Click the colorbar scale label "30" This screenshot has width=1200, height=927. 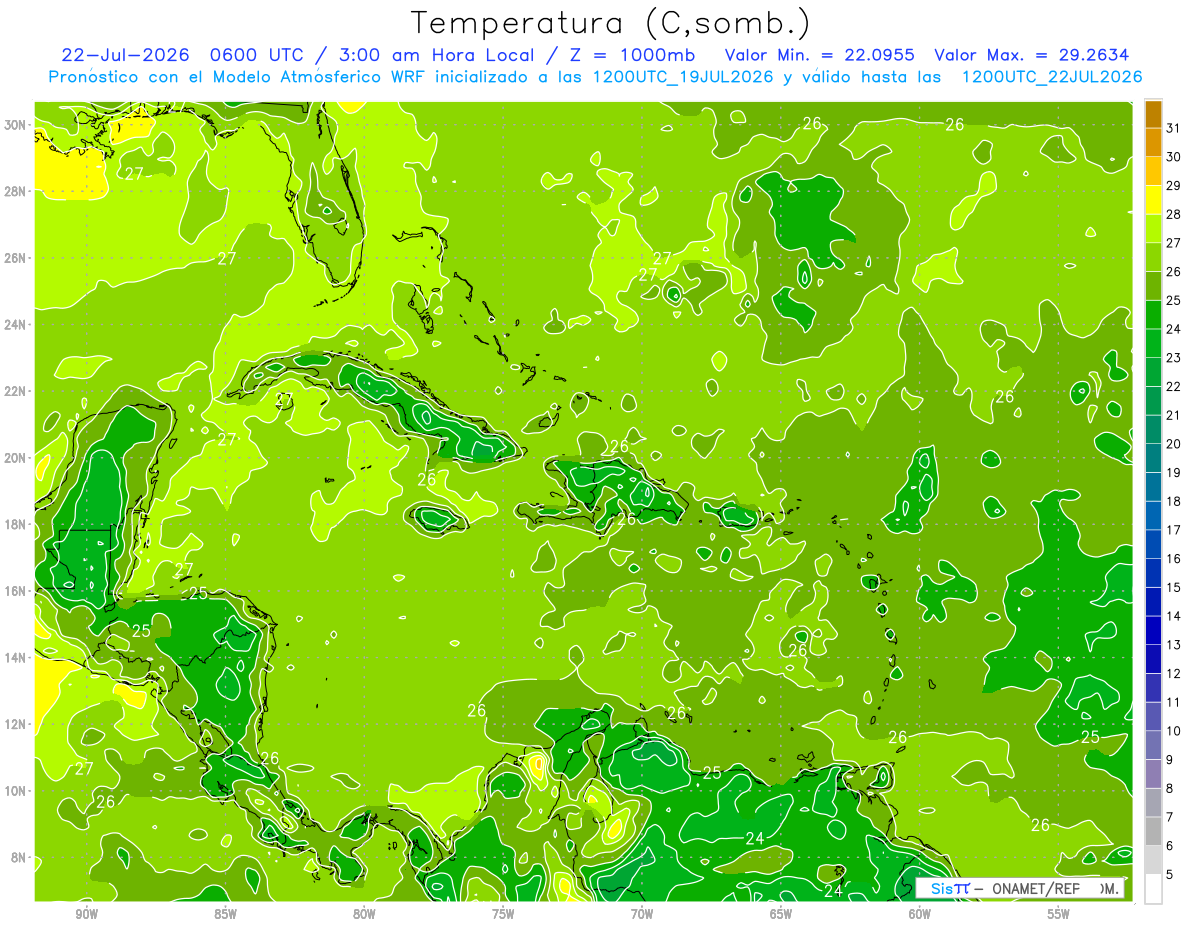[1174, 157]
